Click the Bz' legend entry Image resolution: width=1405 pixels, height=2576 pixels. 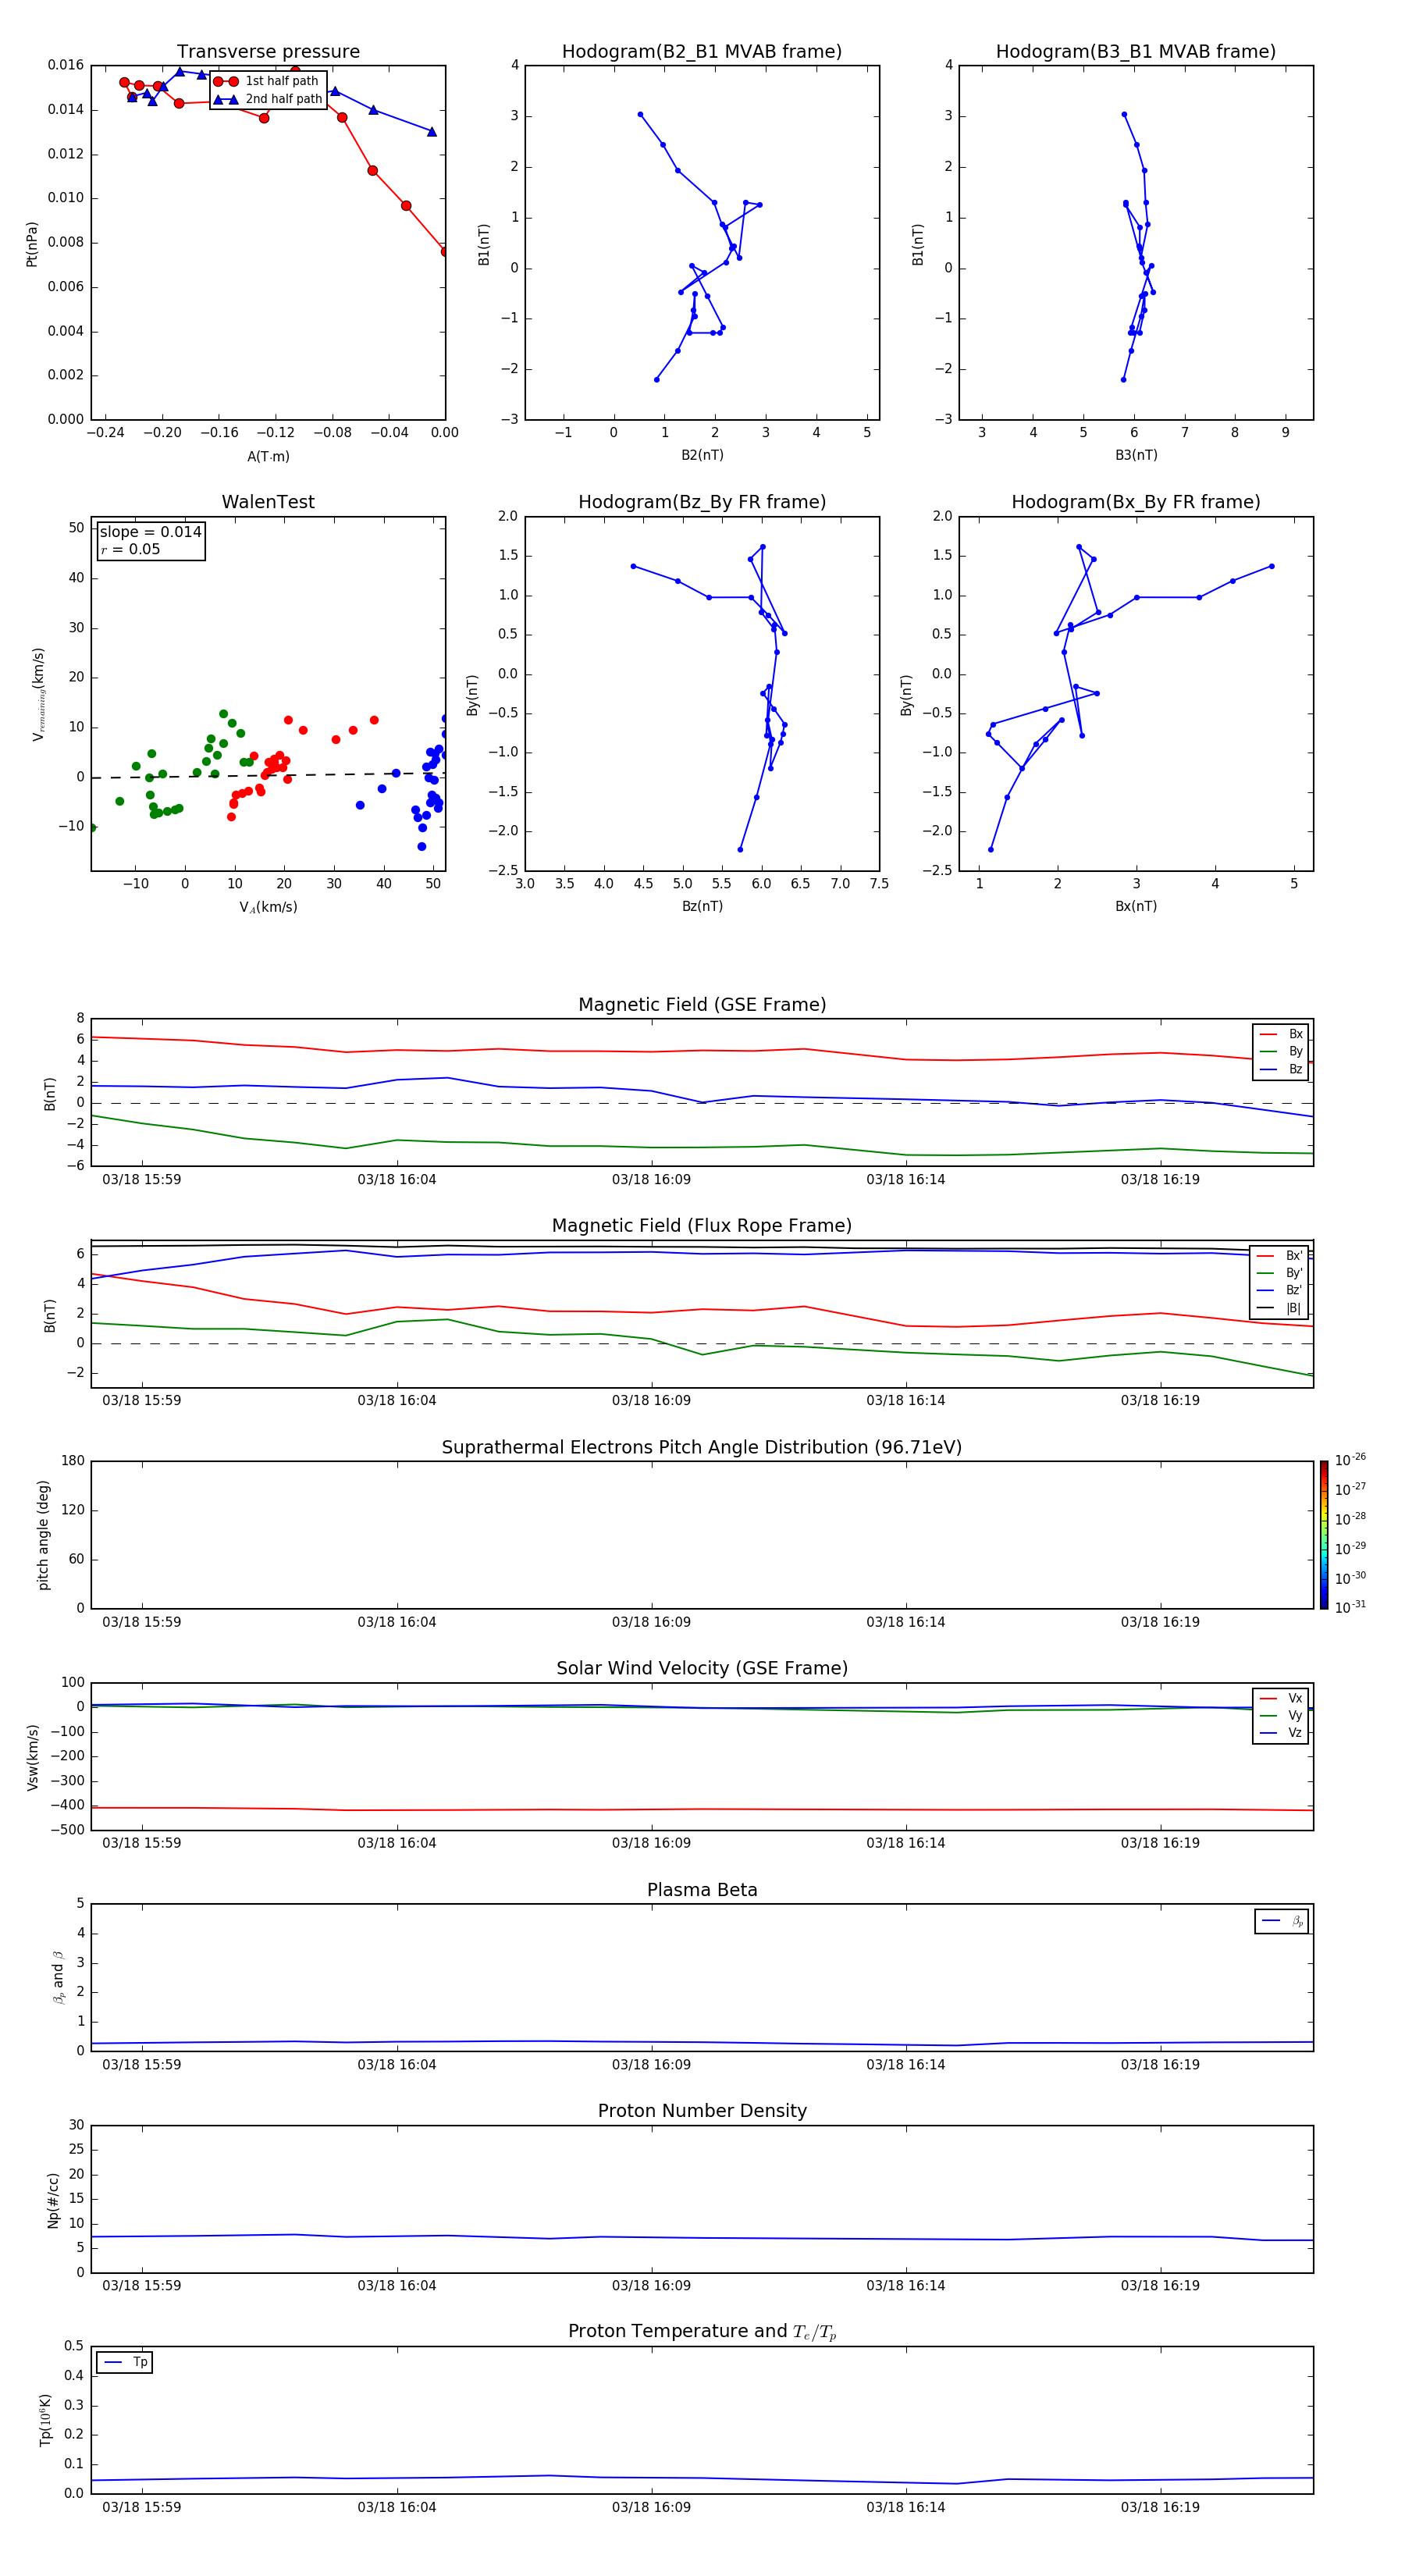click(x=1280, y=1290)
